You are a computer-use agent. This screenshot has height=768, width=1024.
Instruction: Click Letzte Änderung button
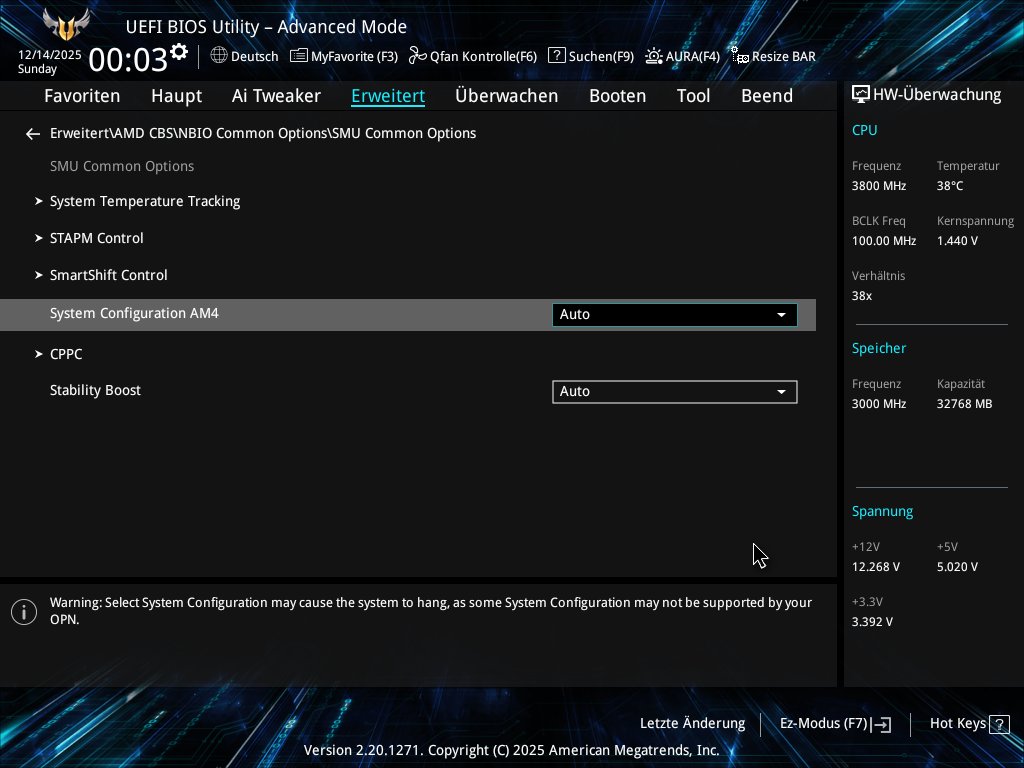(x=692, y=724)
